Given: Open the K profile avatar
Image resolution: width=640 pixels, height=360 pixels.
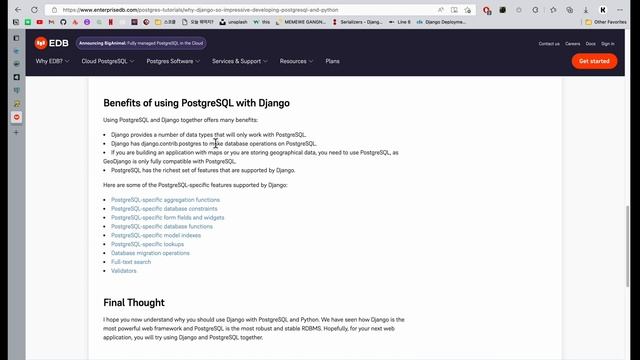Looking at the screenshot, I should point(603,10).
